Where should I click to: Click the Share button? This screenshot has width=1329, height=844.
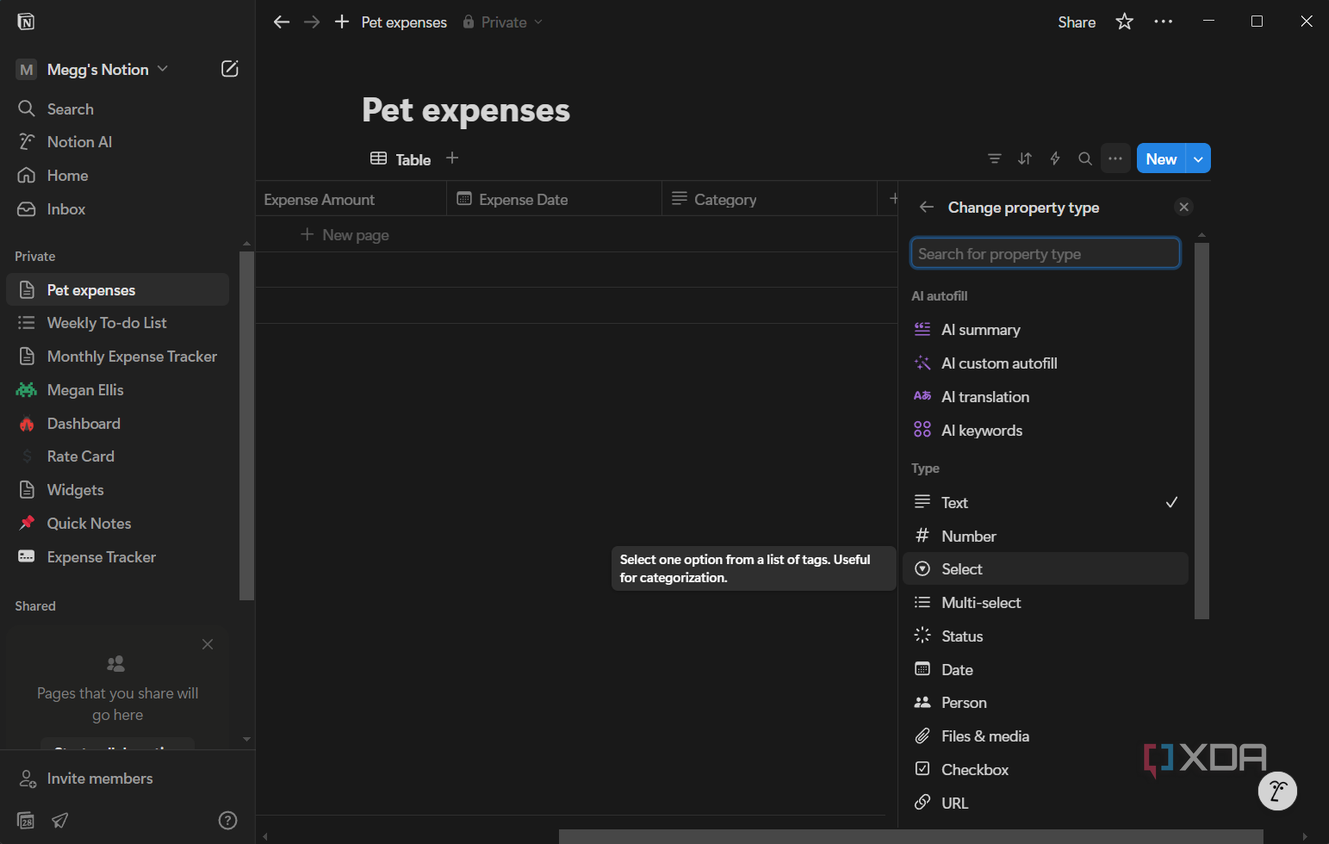click(1077, 22)
